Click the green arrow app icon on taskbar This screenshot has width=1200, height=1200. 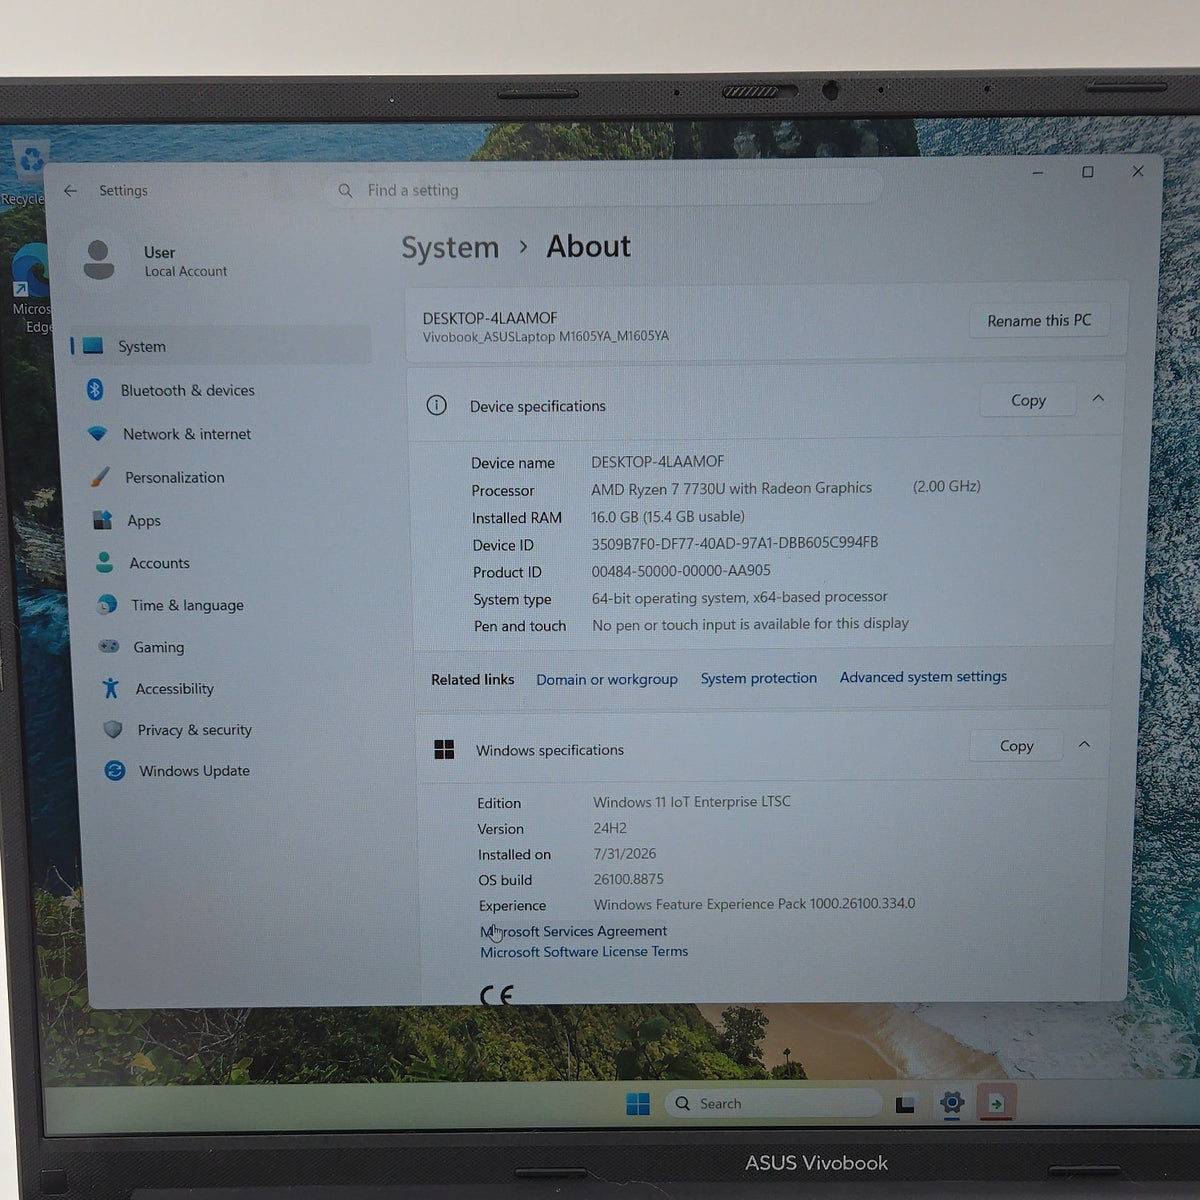[996, 1103]
